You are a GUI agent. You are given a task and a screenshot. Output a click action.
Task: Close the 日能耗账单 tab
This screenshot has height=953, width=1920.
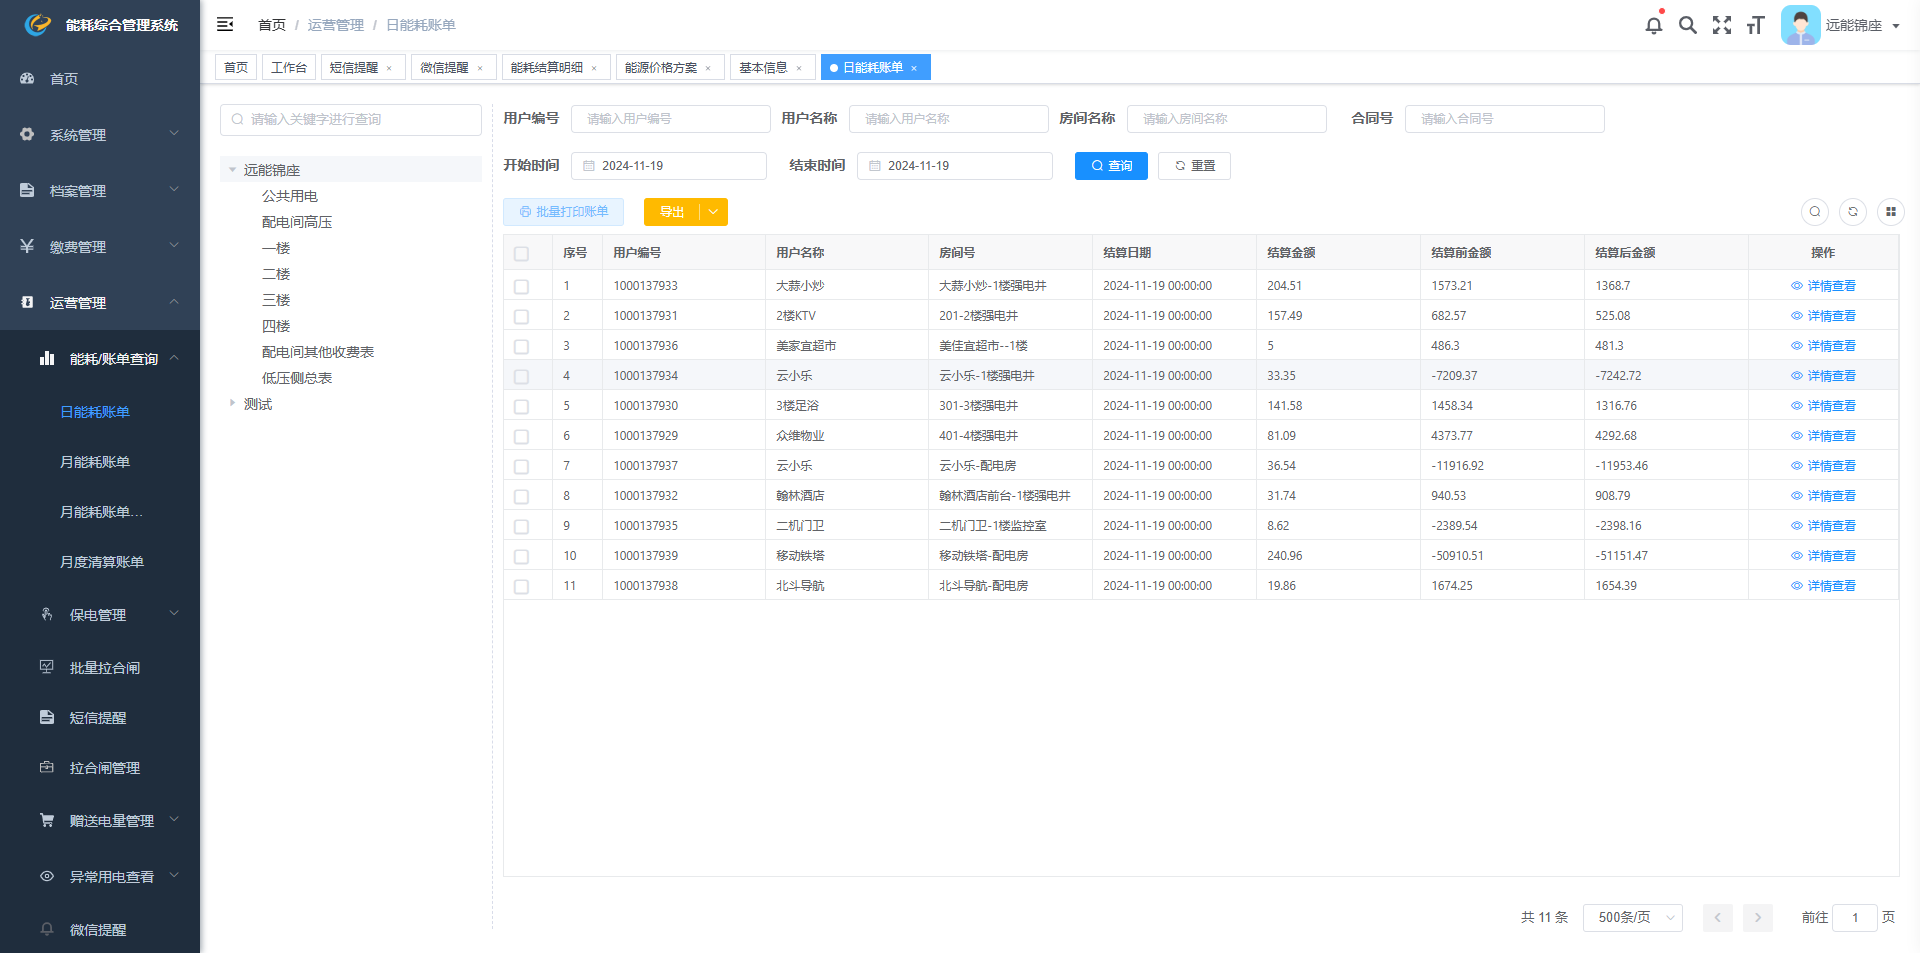click(914, 68)
